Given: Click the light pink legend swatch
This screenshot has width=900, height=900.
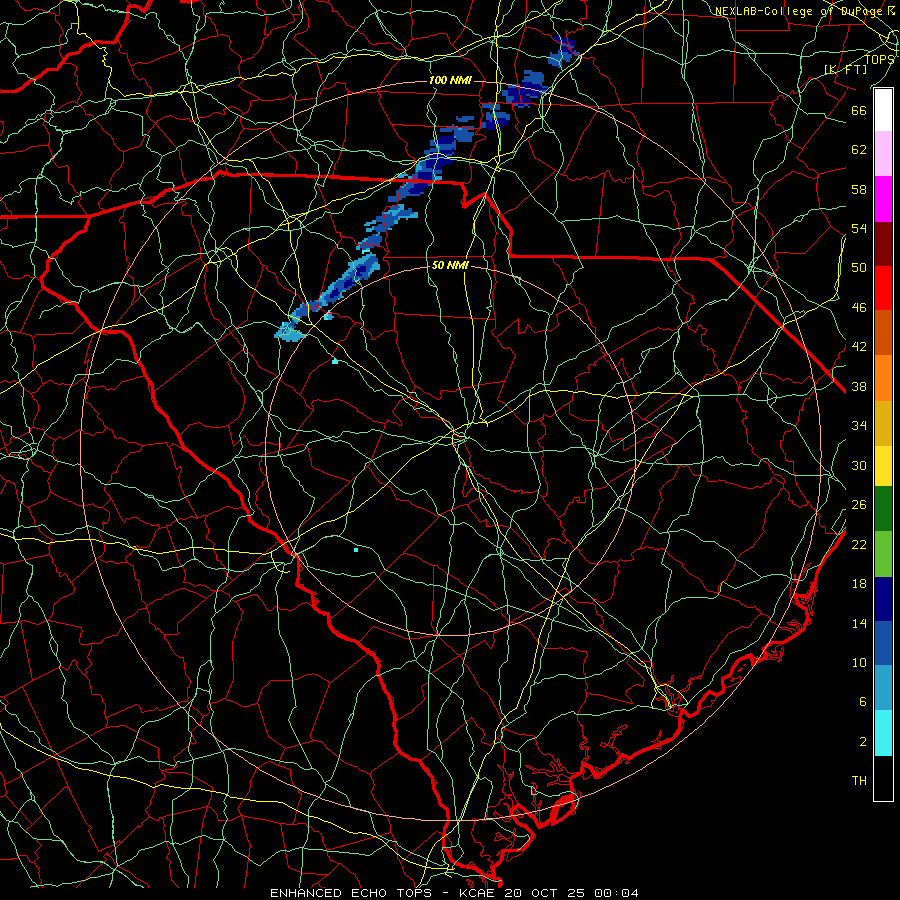Looking at the screenshot, I should pos(883,154).
